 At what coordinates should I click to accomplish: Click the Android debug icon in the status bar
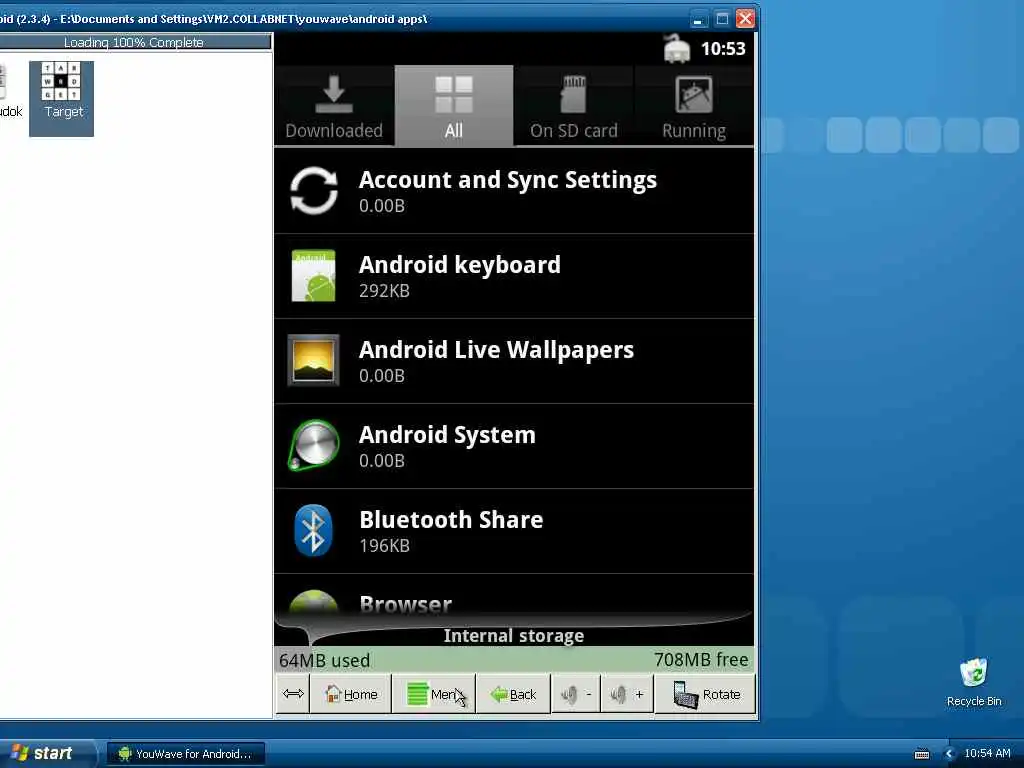tap(677, 48)
